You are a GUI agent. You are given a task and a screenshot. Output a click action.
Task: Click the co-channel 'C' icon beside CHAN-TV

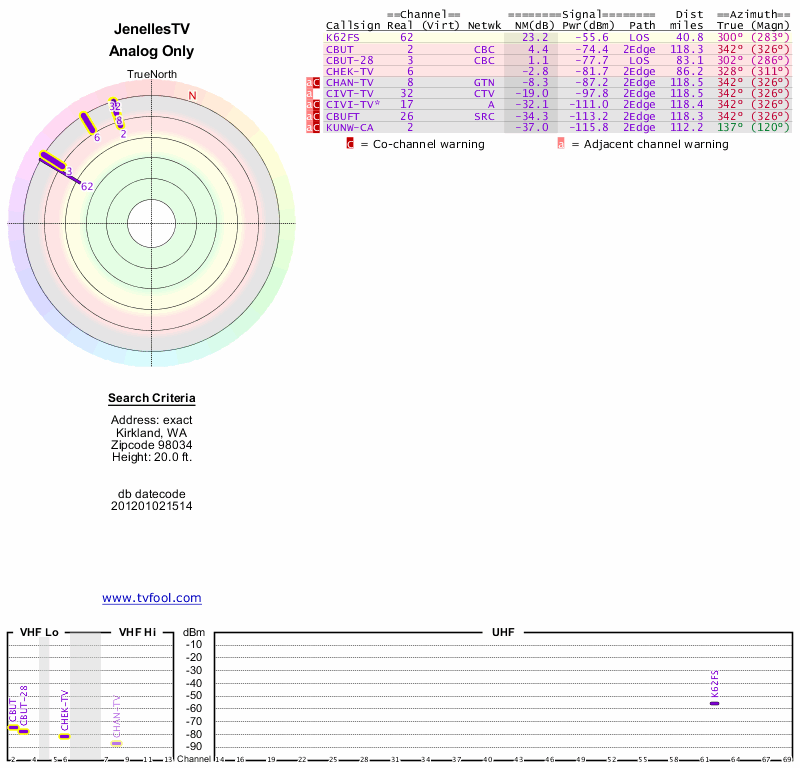tap(317, 83)
